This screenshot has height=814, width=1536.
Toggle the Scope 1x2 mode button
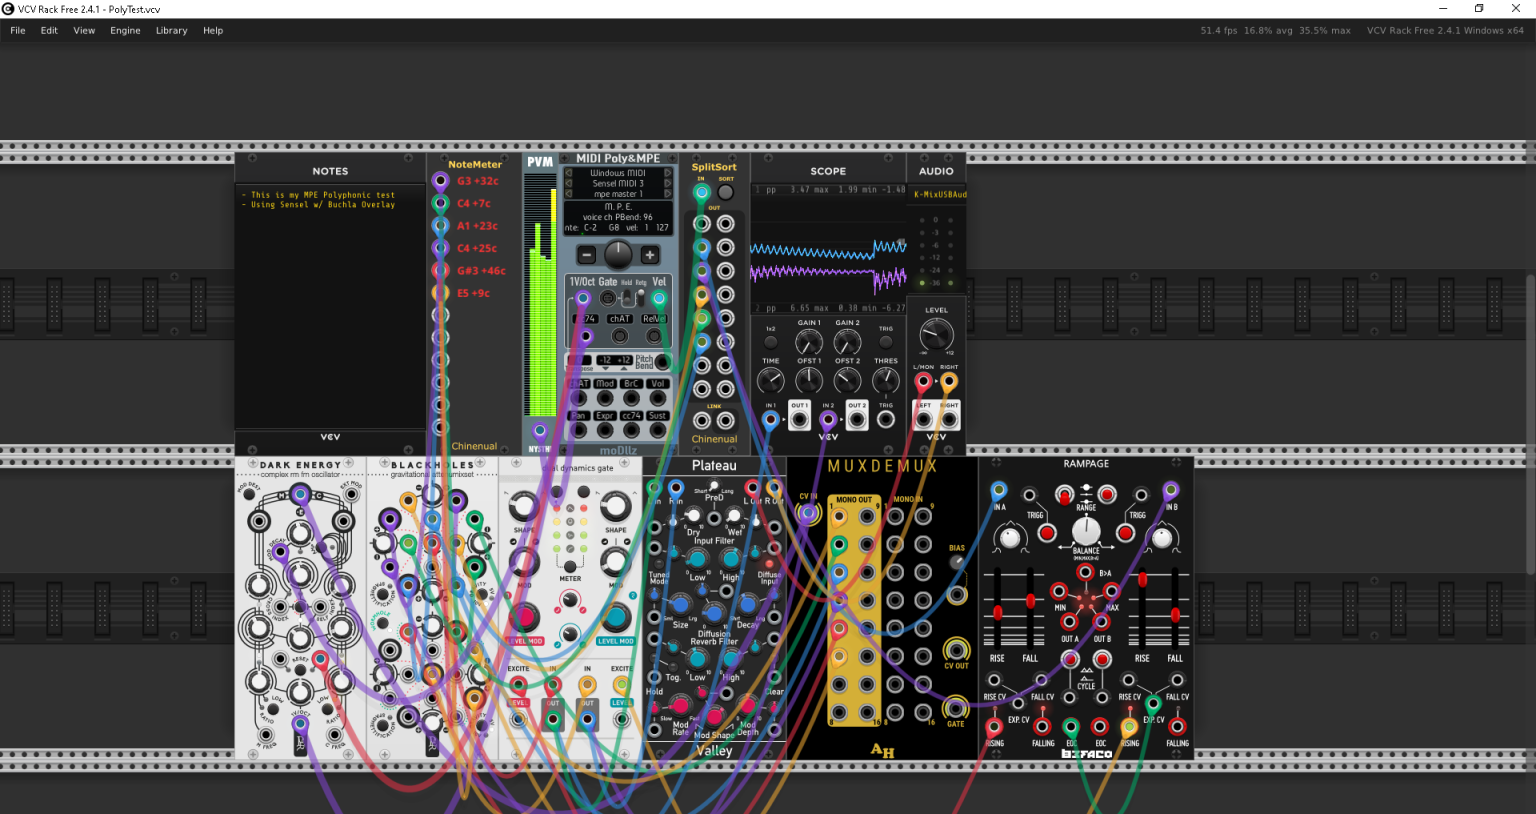770,341
